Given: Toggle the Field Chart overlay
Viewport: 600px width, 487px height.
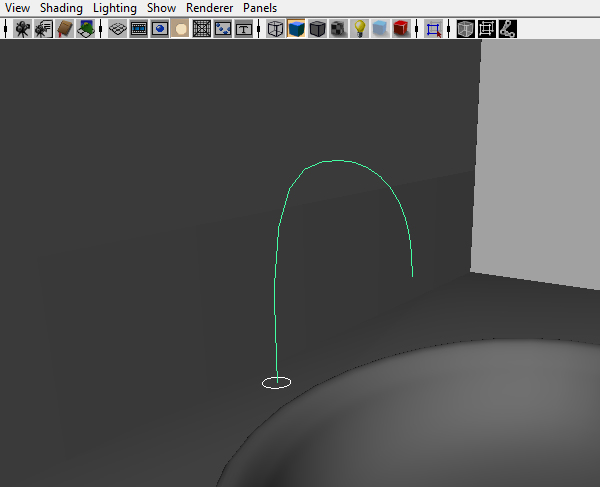Looking at the screenshot, I should pos(201,29).
